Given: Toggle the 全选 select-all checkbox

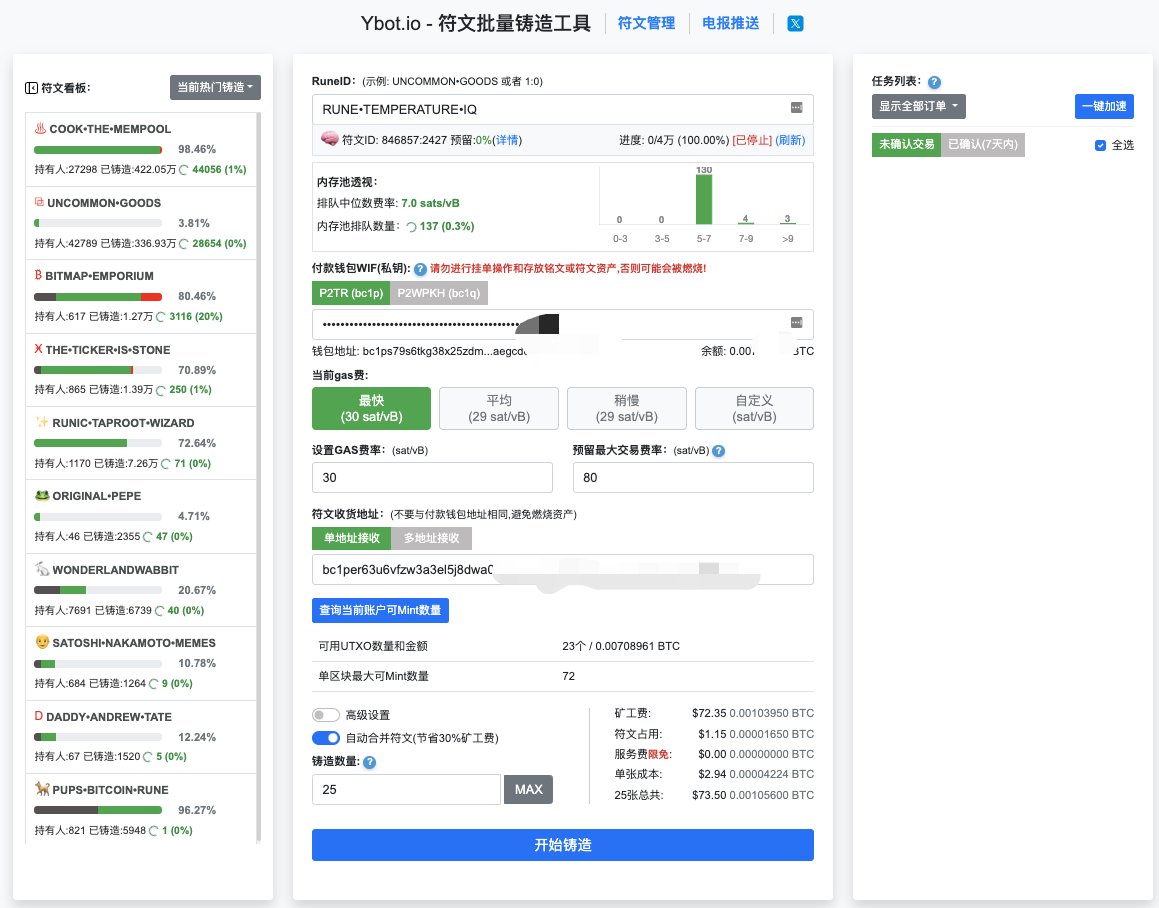Looking at the screenshot, I should click(1100, 146).
